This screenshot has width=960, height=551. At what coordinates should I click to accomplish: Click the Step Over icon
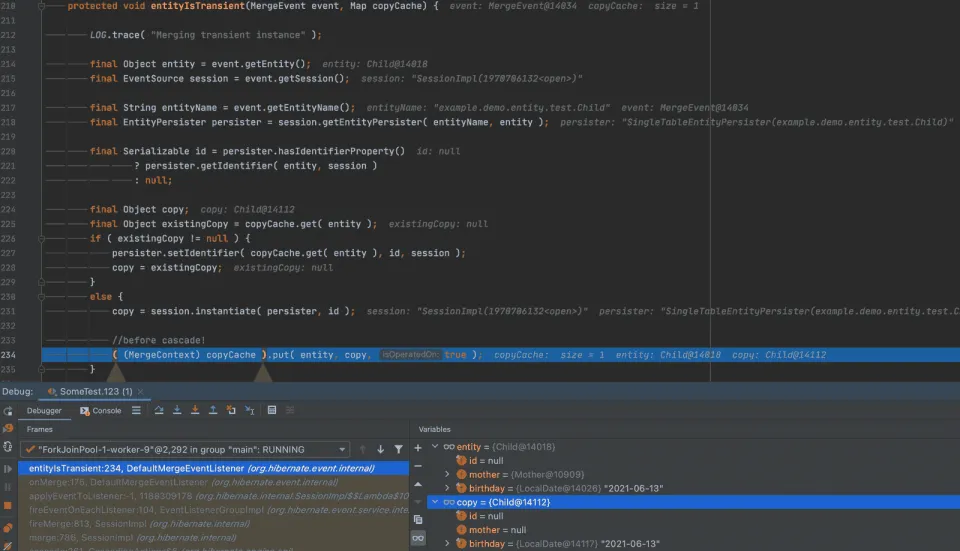tap(159, 410)
